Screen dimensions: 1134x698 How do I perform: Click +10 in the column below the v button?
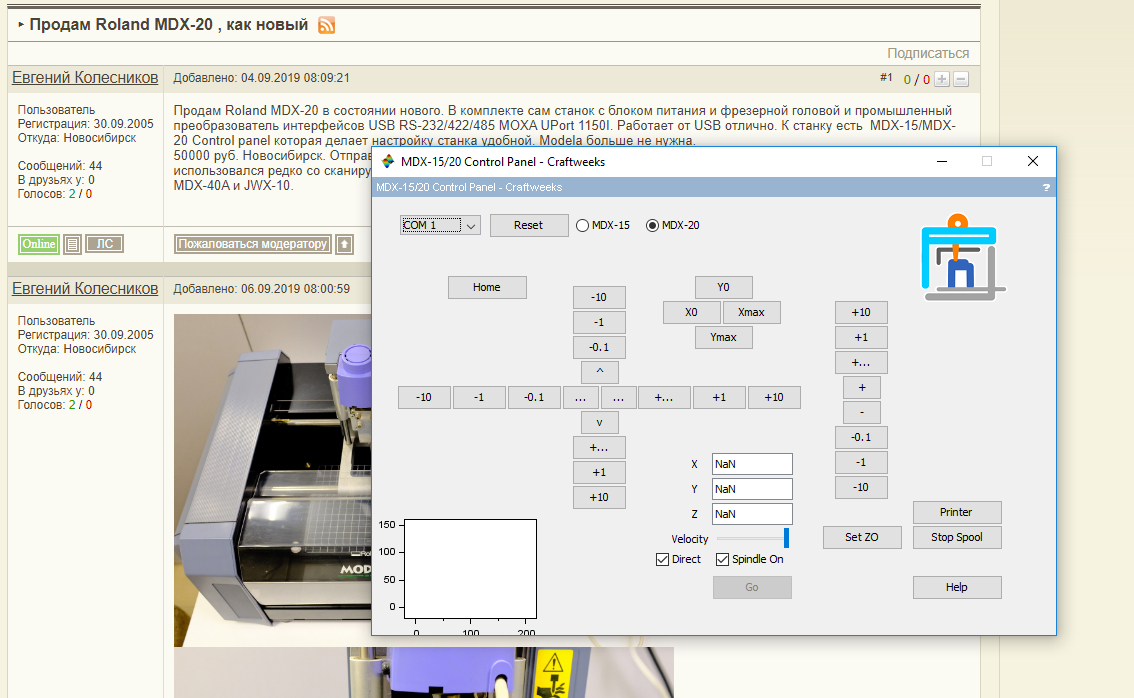(x=600, y=498)
